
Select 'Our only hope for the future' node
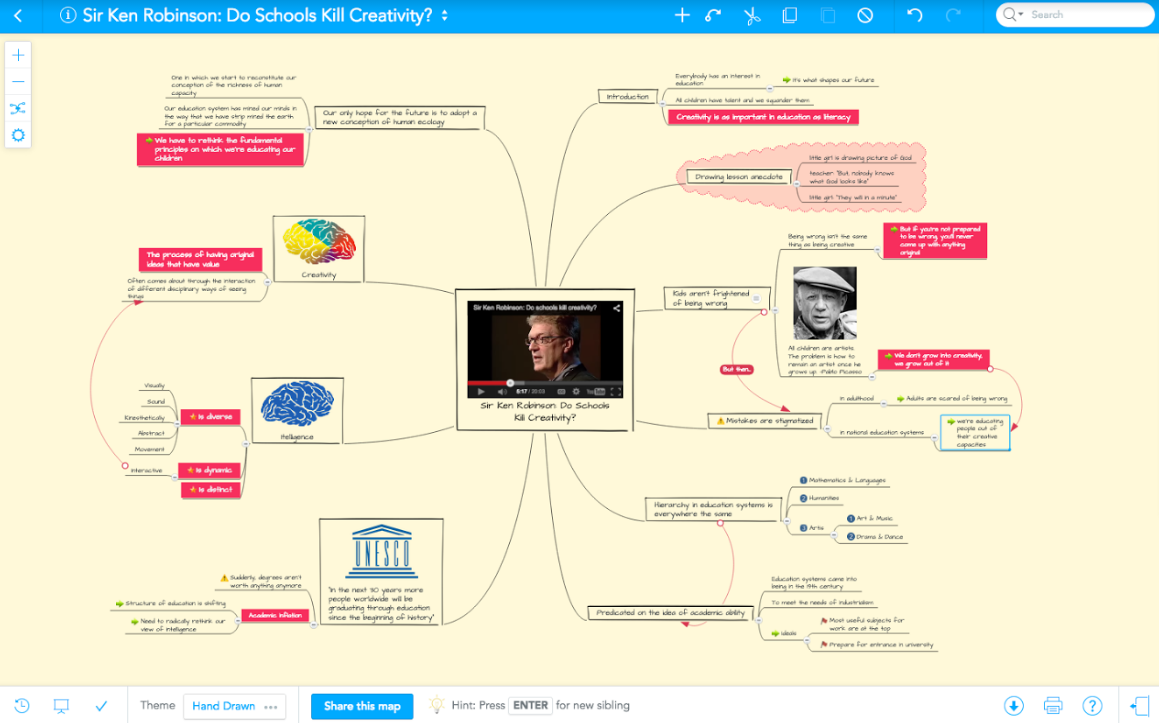(399, 118)
